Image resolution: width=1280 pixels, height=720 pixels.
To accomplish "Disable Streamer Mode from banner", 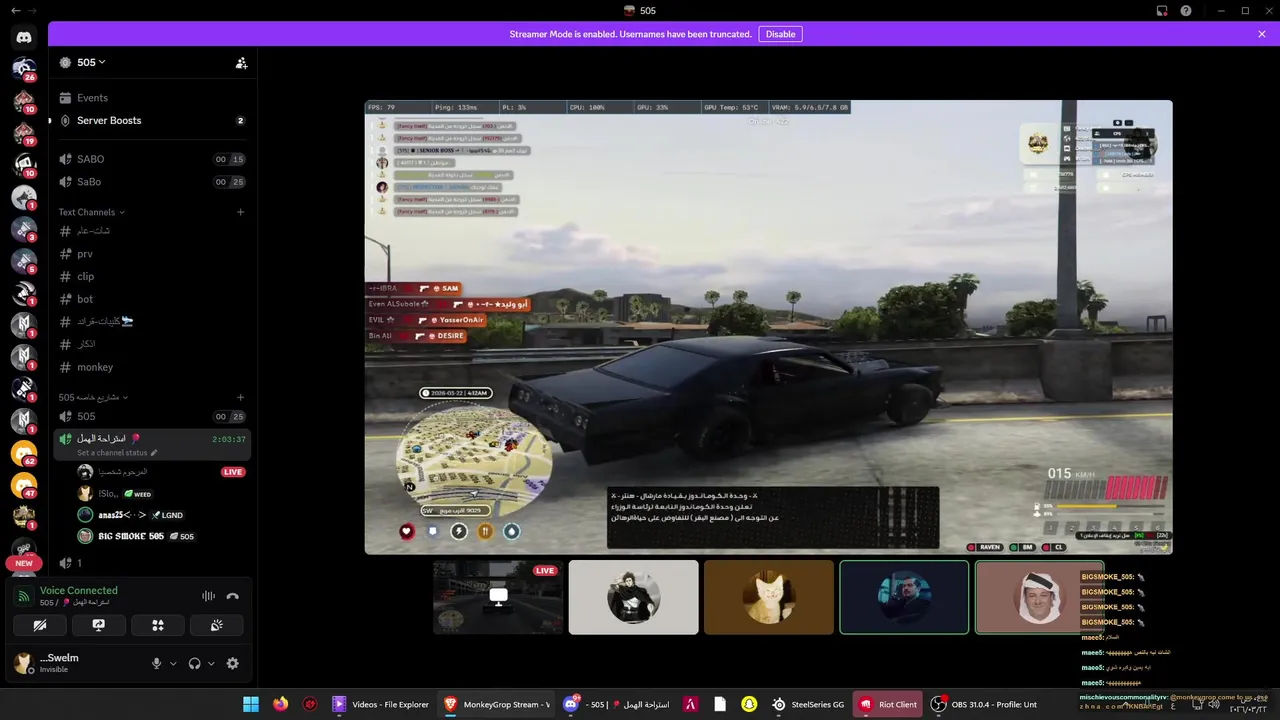I will tap(780, 34).
